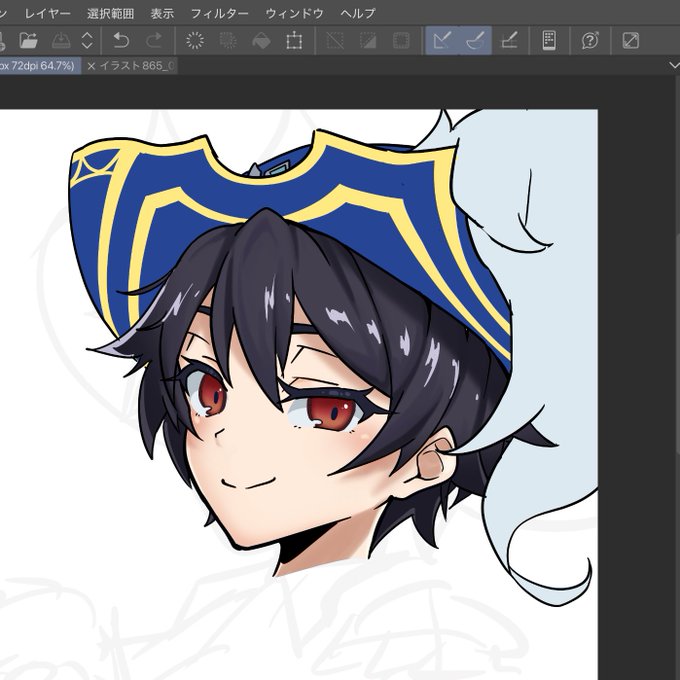This screenshot has height=680, width=680.
Task: Click the Undo arrow icon
Action: [x=121, y=41]
